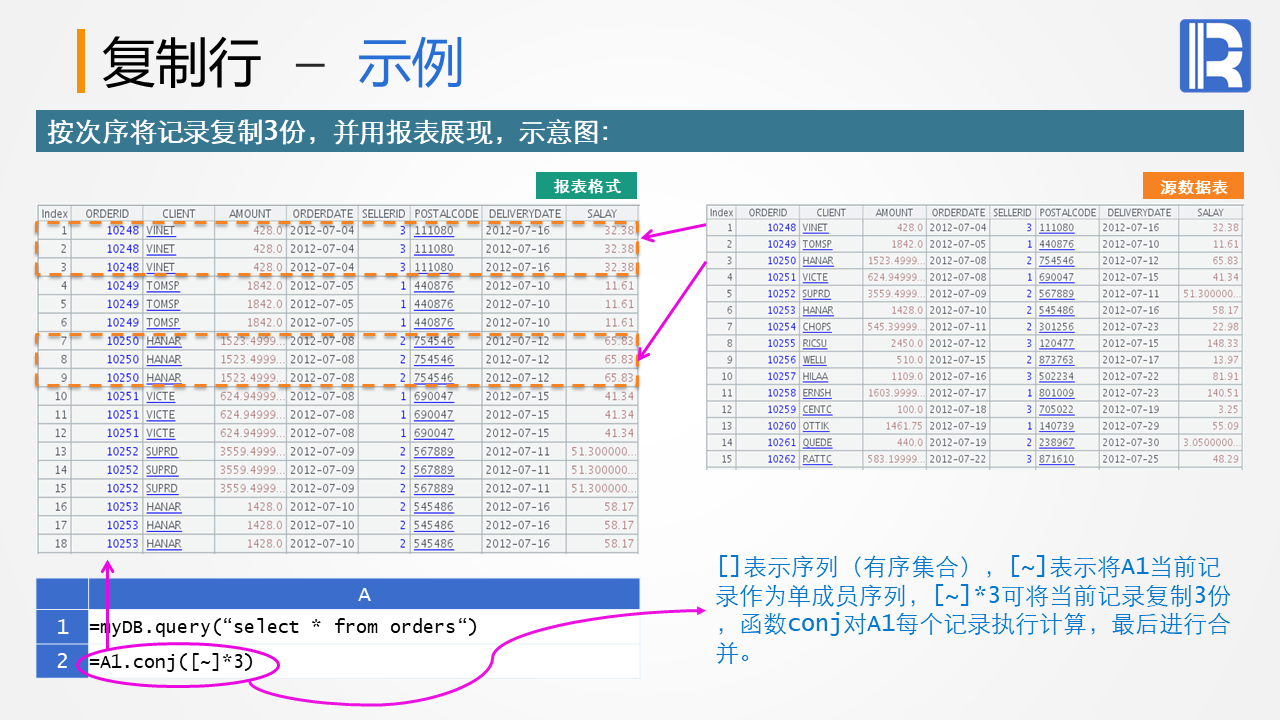The height and width of the screenshot is (720, 1280).
Task: Click the orange 源数据表 label
Action: click(x=1193, y=187)
